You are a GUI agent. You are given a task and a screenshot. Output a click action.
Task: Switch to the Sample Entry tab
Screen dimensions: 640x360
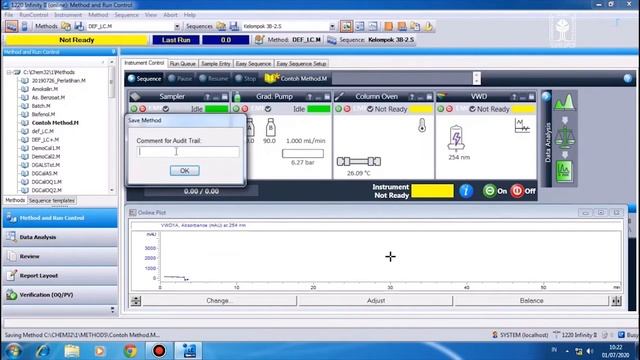click(216, 64)
